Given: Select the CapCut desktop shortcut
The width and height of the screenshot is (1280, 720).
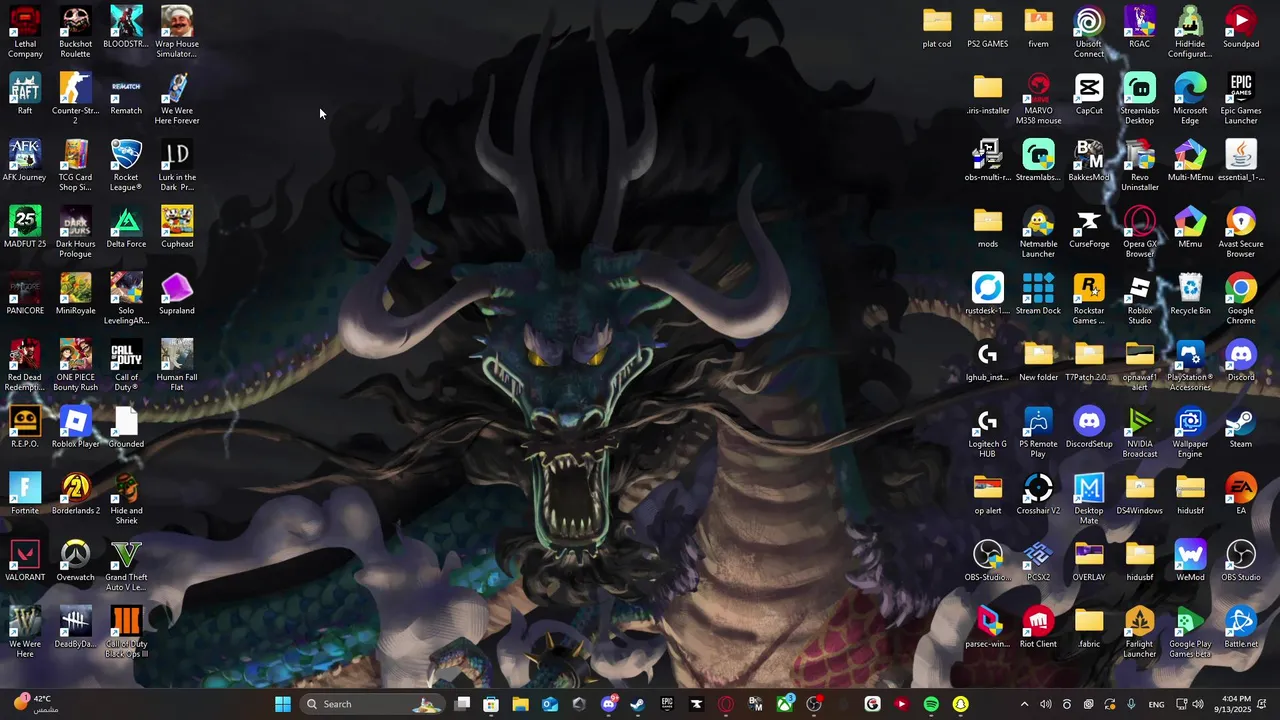Looking at the screenshot, I should (x=1089, y=94).
